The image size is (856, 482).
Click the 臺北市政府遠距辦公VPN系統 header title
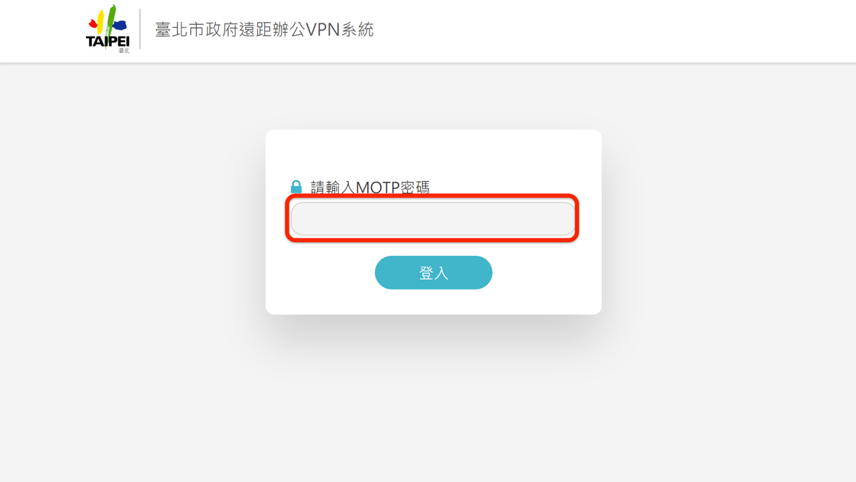click(x=264, y=29)
